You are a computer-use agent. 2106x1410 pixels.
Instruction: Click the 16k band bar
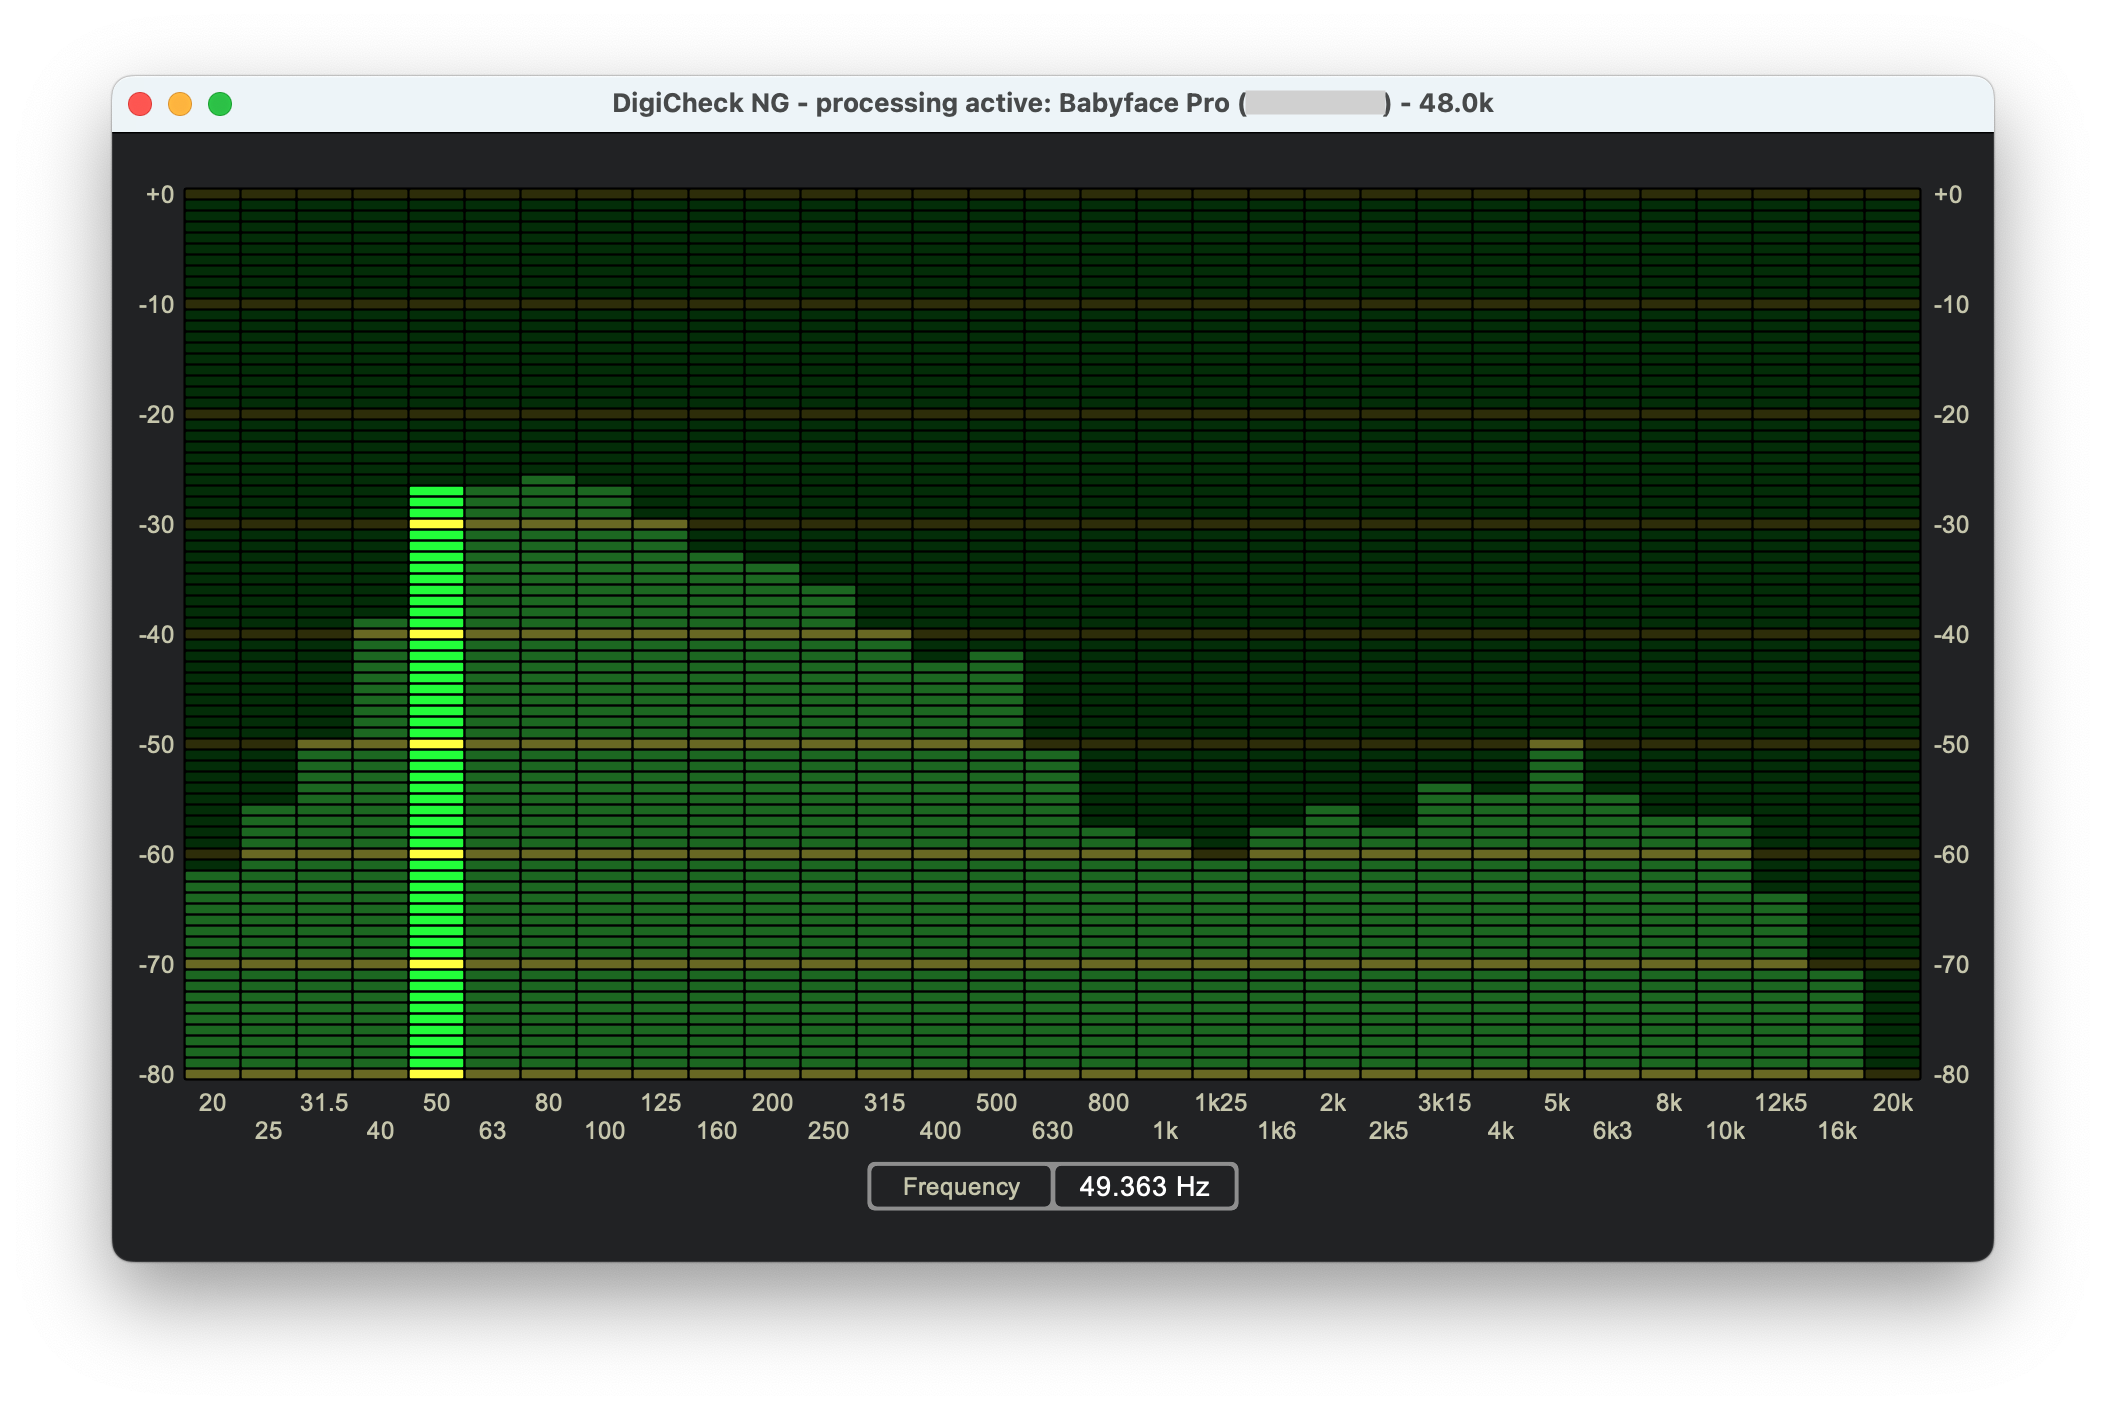[1836, 1025]
